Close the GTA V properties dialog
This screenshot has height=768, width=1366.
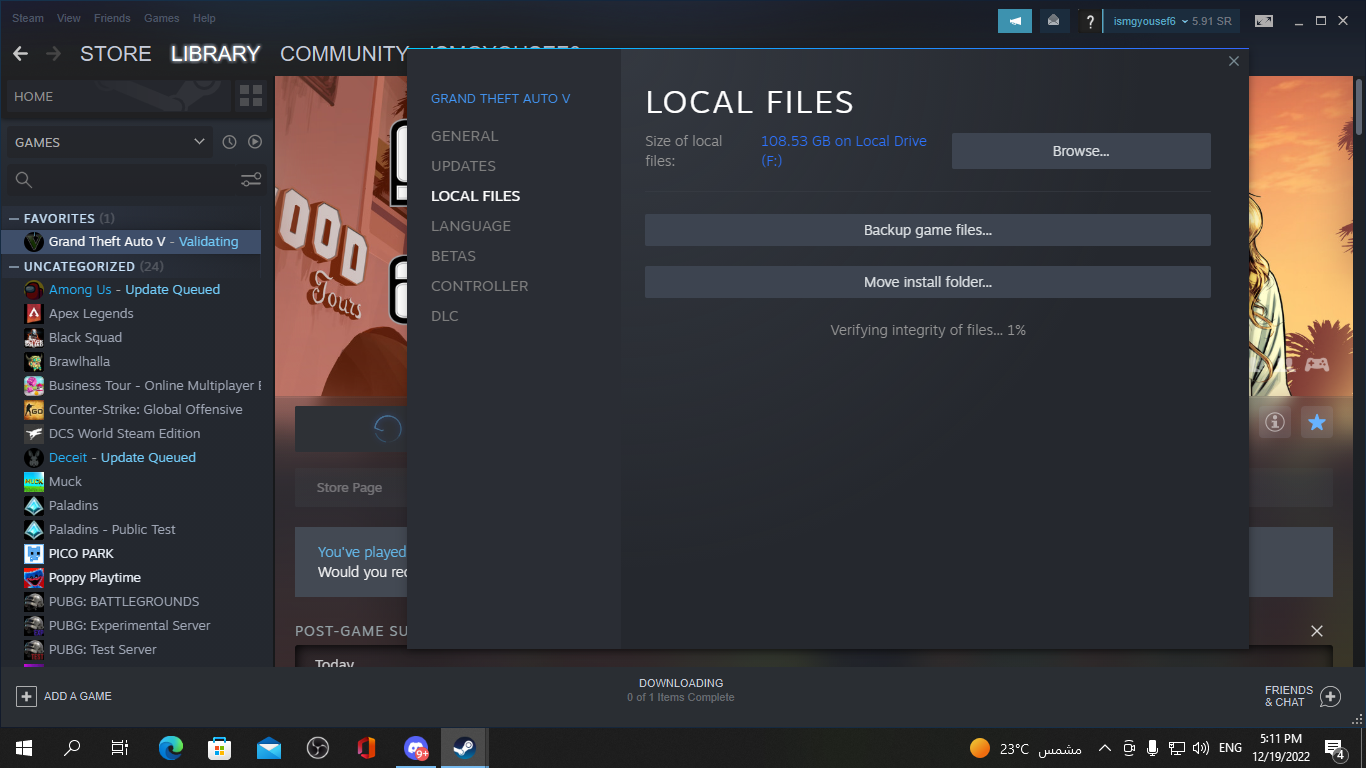pyautogui.click(x=1234, y=61)
